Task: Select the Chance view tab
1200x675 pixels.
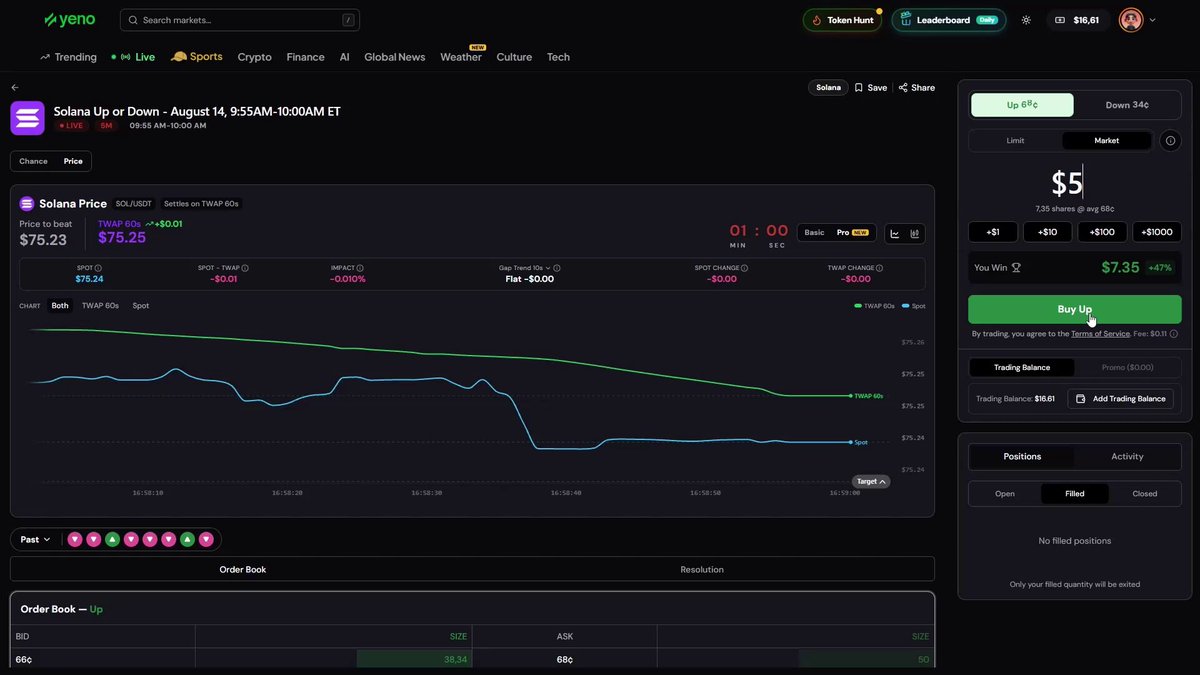Action: point(33,161)
